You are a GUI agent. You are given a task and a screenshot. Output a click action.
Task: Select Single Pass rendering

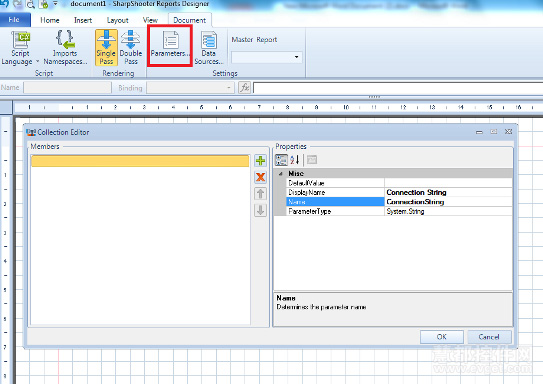tap(106, 47)
